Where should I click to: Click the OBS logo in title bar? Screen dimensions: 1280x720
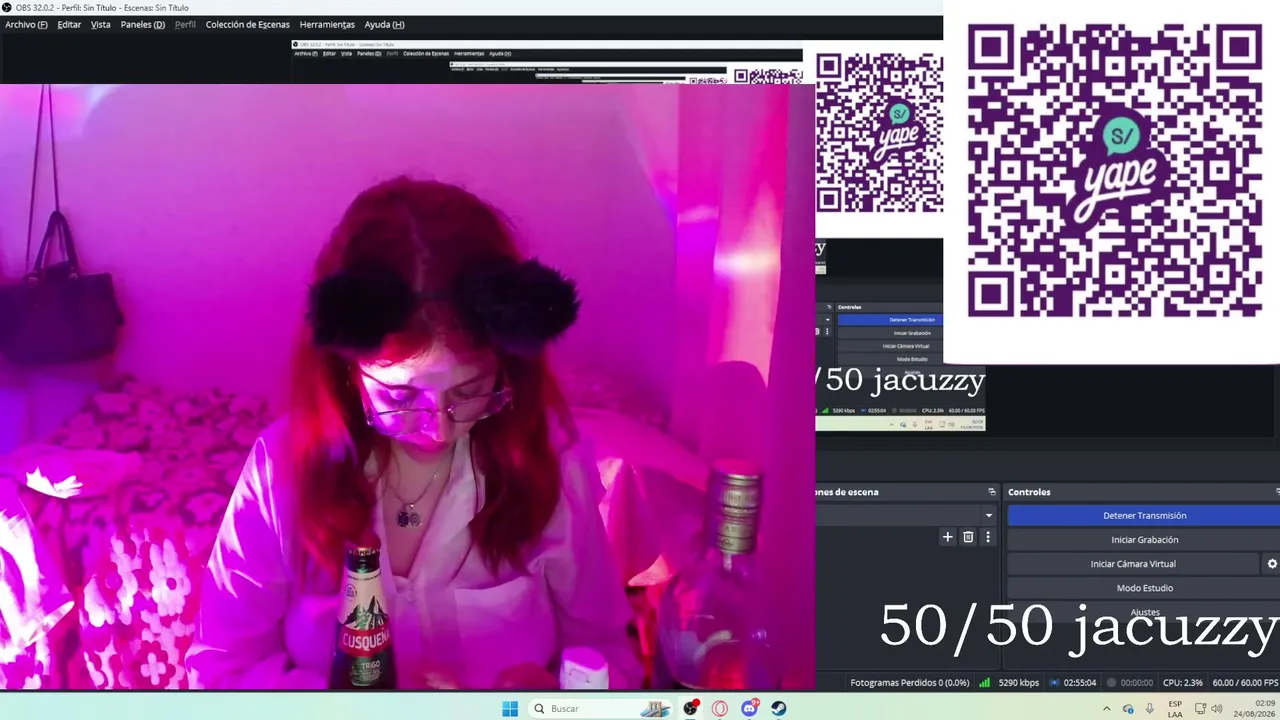[7, 7]
